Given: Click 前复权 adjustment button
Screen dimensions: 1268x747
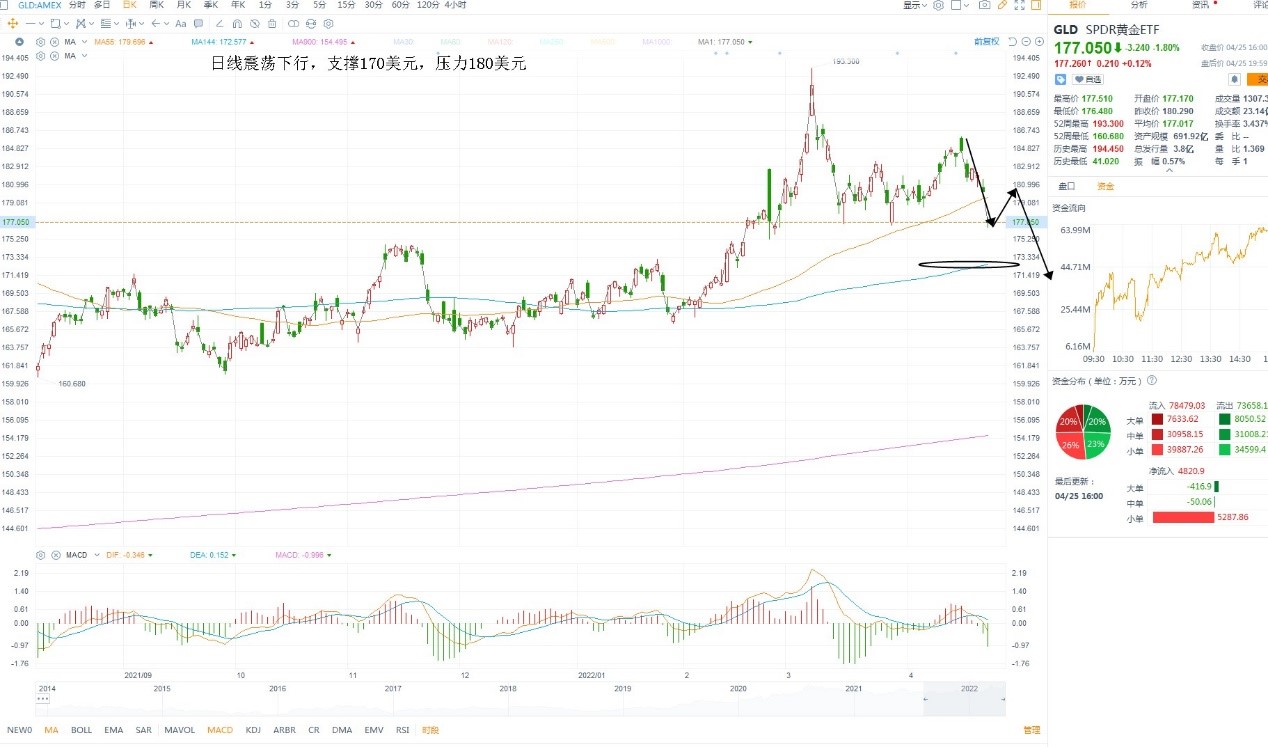Looking at the screenshot, I should click(x=986, y=42).
